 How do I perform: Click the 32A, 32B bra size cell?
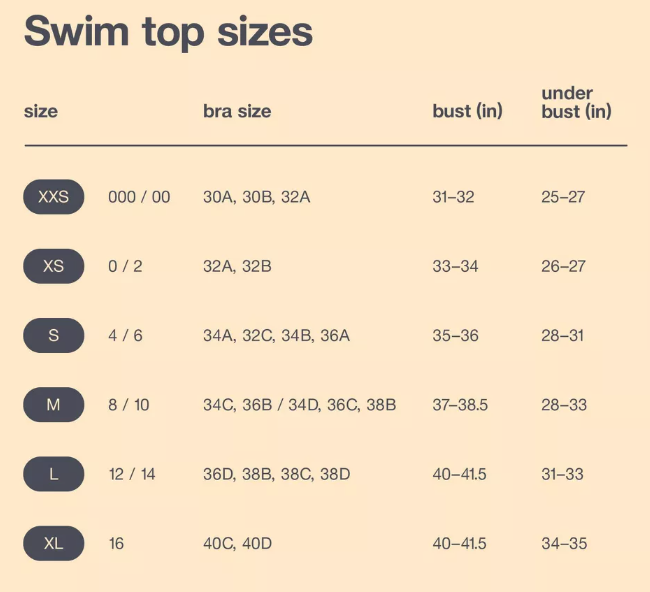[x=237, y=266]
